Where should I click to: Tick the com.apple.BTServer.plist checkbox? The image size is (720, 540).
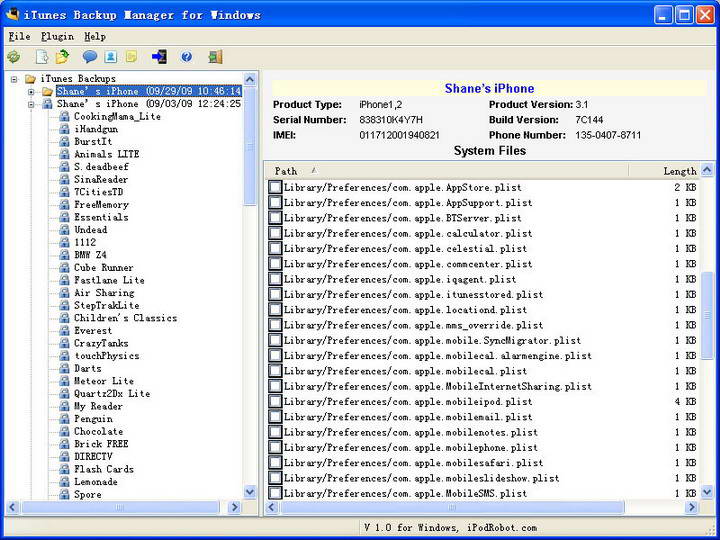pyautogui.click(x=275, y=218)
